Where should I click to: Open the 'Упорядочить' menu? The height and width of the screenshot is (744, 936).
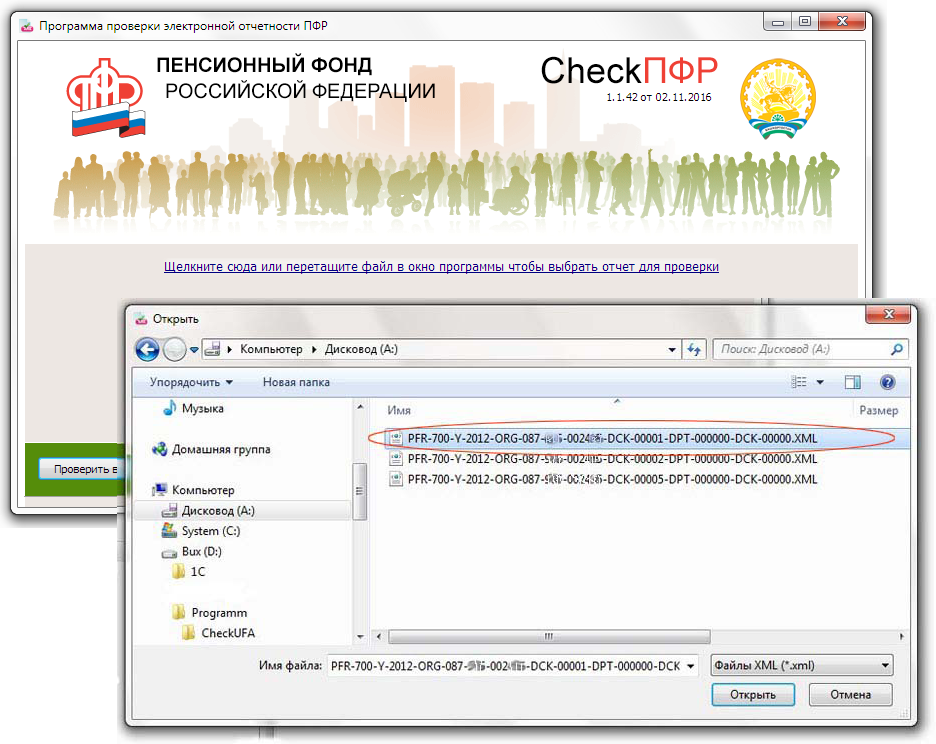point(191,382)
